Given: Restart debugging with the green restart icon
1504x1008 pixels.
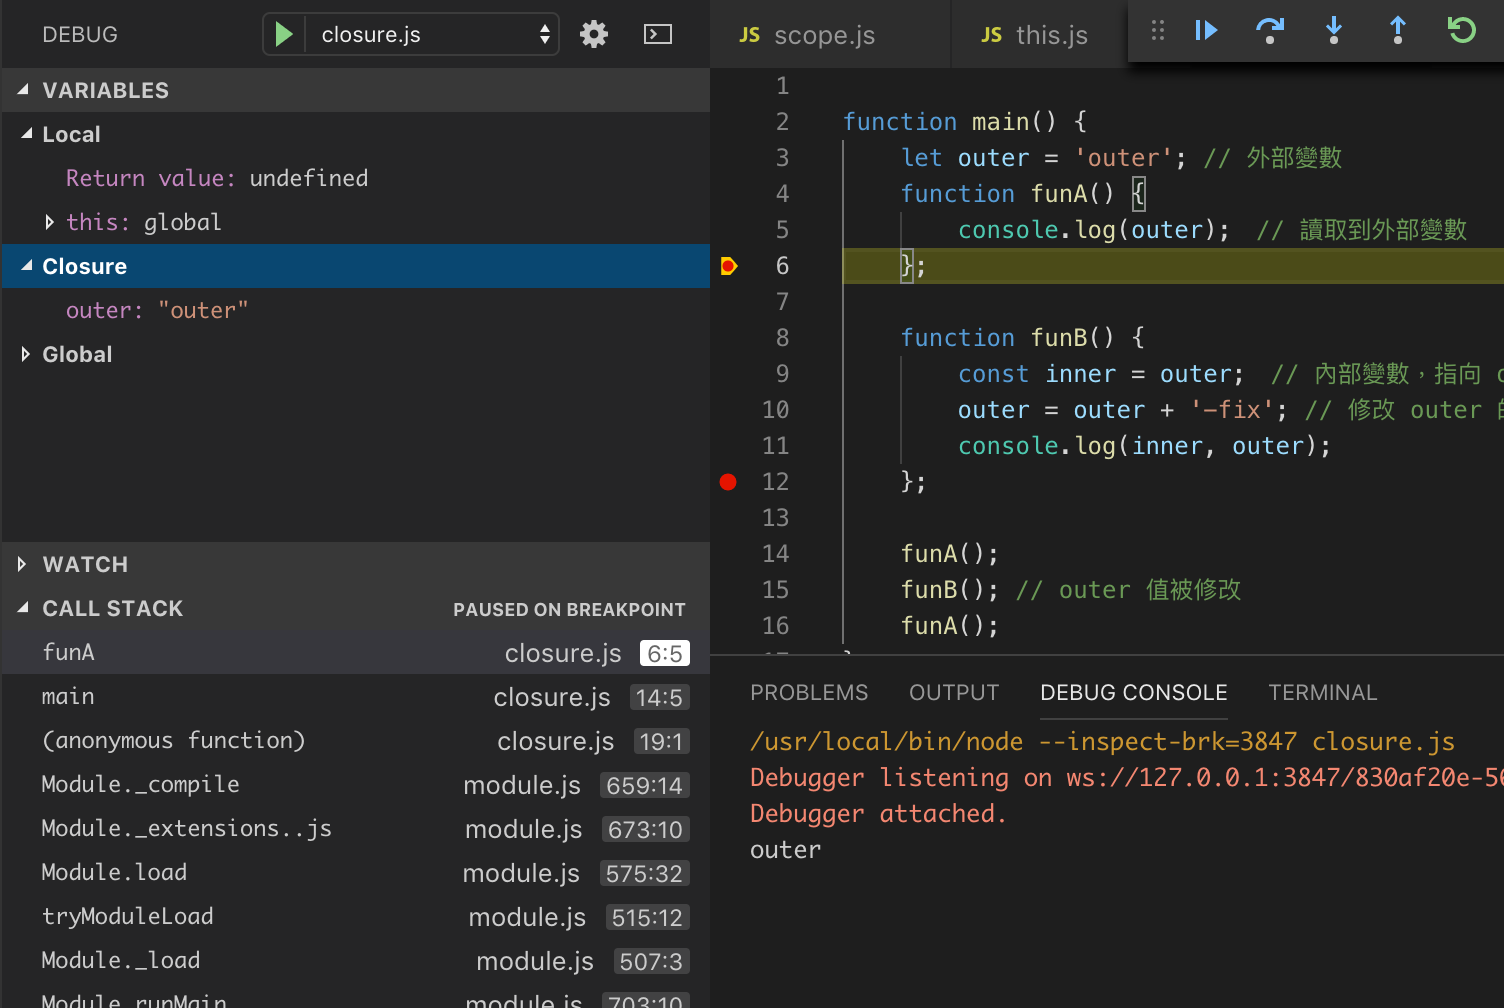Looking at the screenshot, I should click(1462, 31).
